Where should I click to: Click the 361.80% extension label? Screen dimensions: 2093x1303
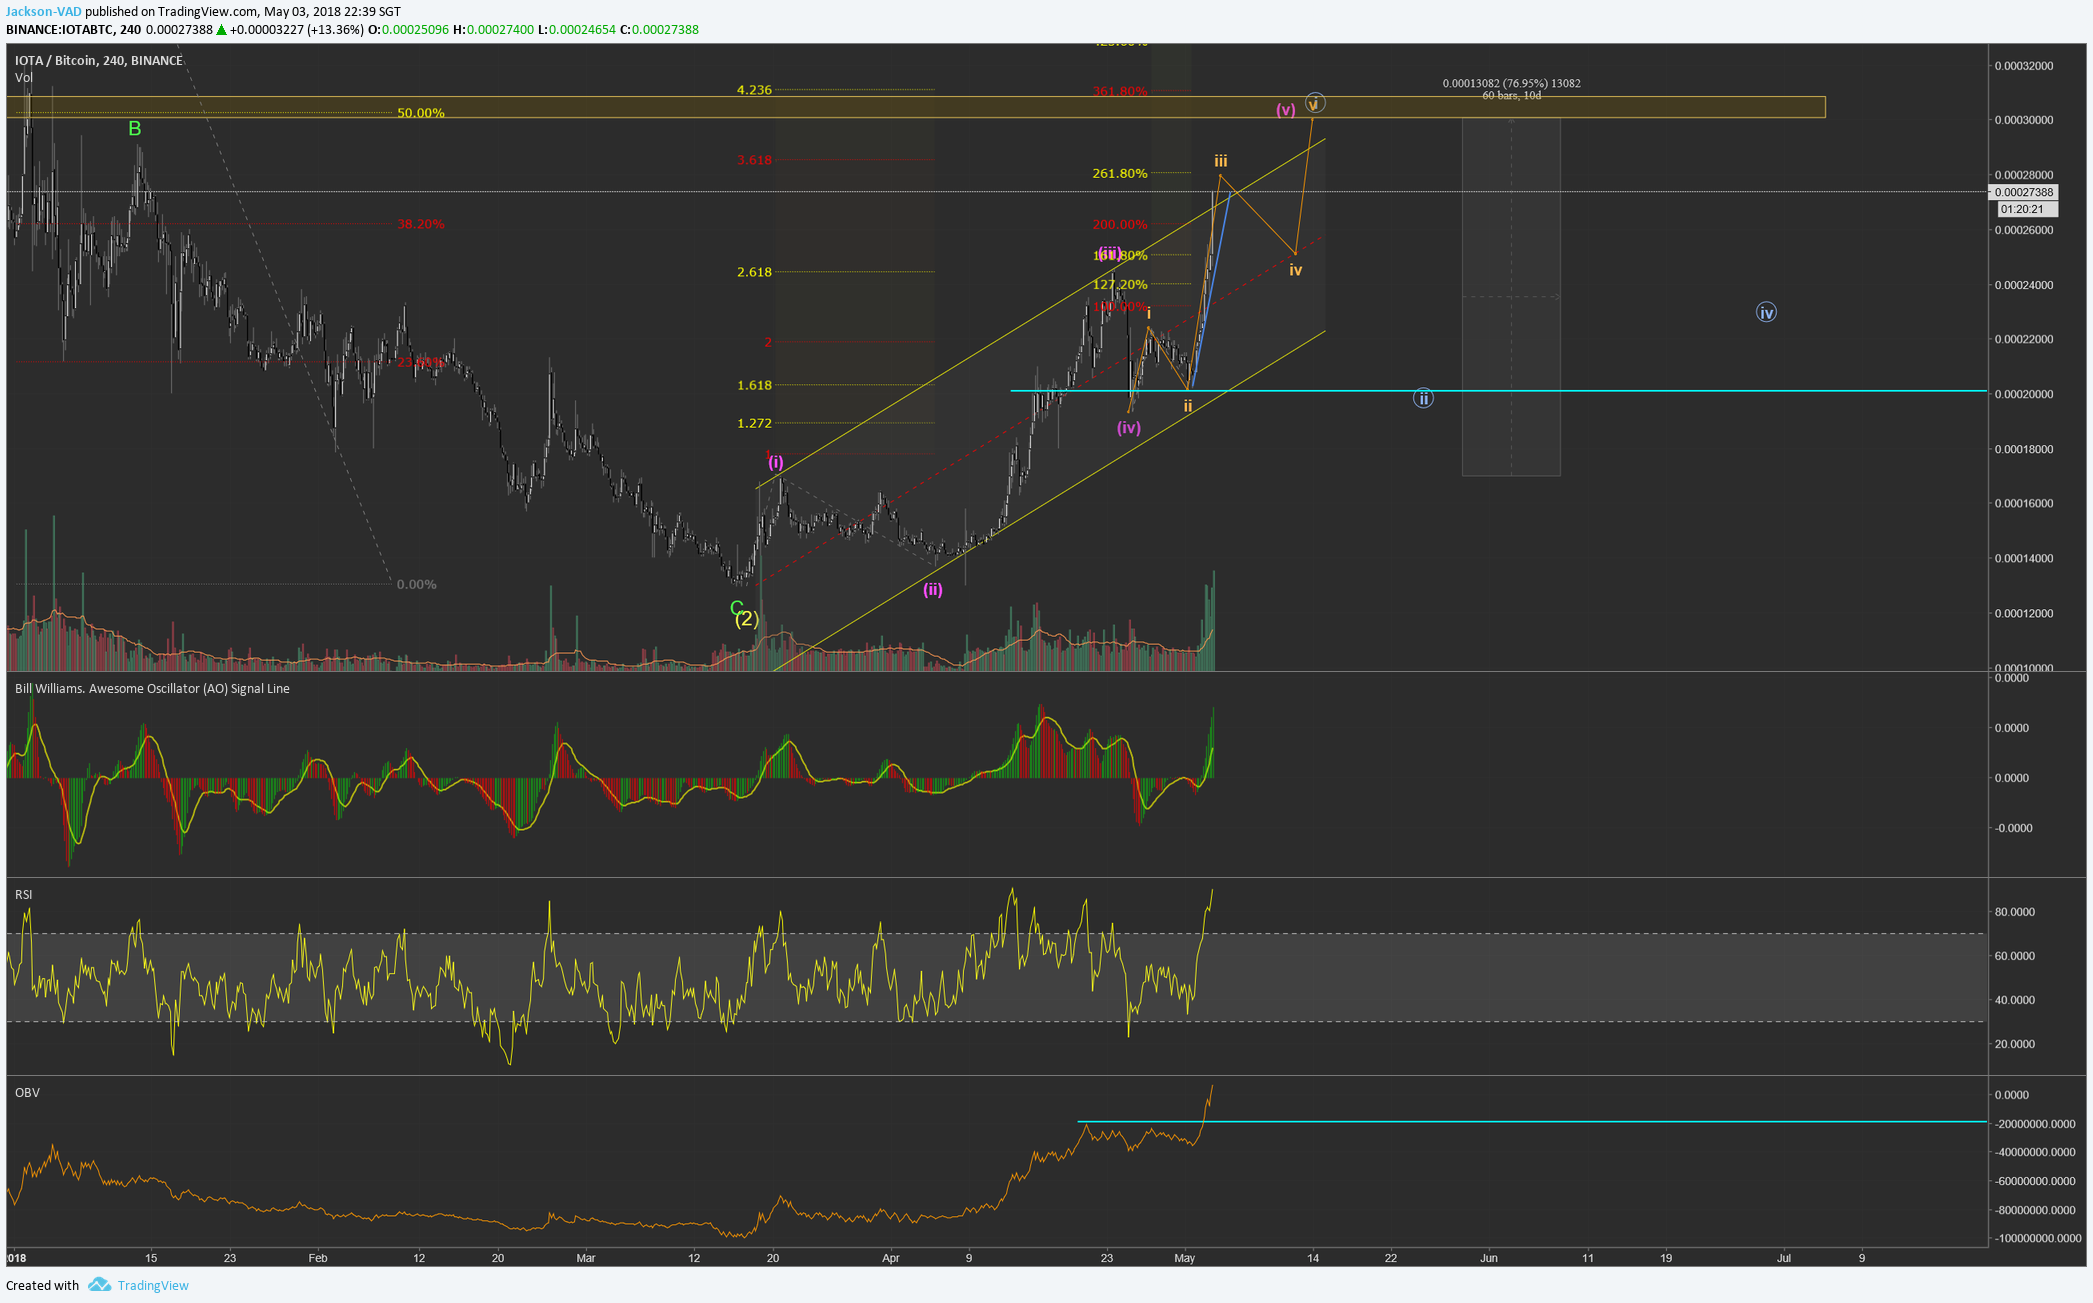coord(1120,91)
